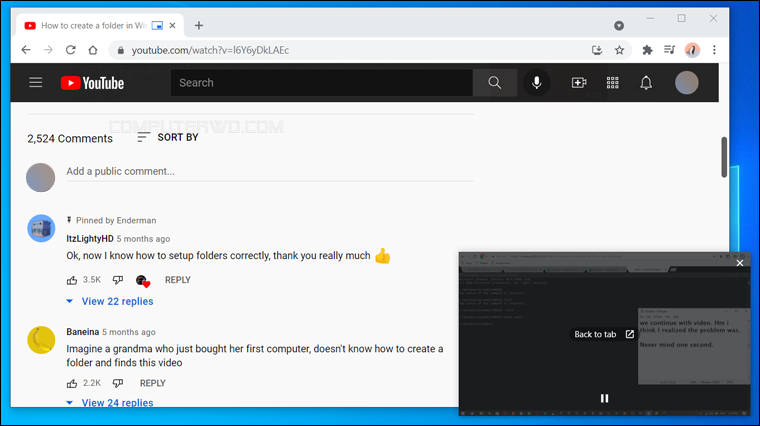Pause the picture-in-picture video
Screen dimensions: 760x426
pyautogui.click(x=604, y=398)
